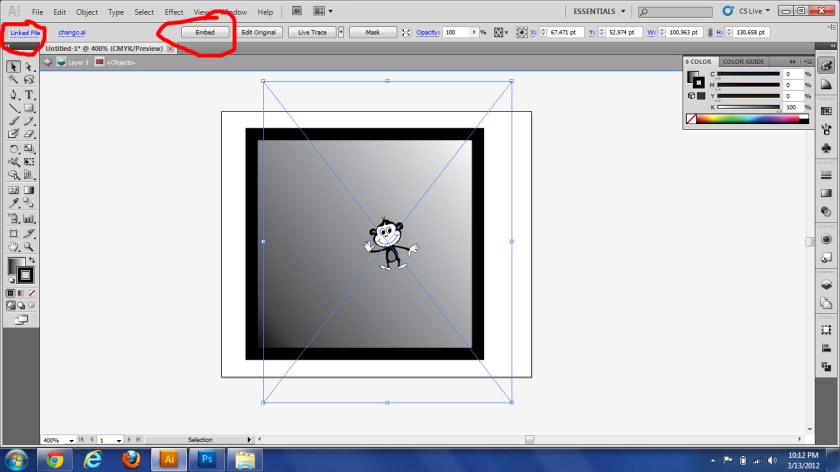The height and width of the screenshot is (472, 840).
Task: Click the Embed button
Action: (x=205, y=32)
